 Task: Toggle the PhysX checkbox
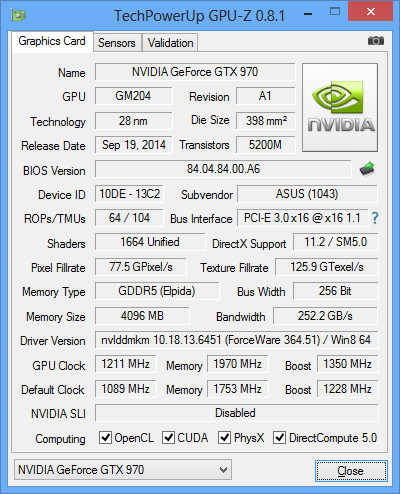[x=224, y=437]
